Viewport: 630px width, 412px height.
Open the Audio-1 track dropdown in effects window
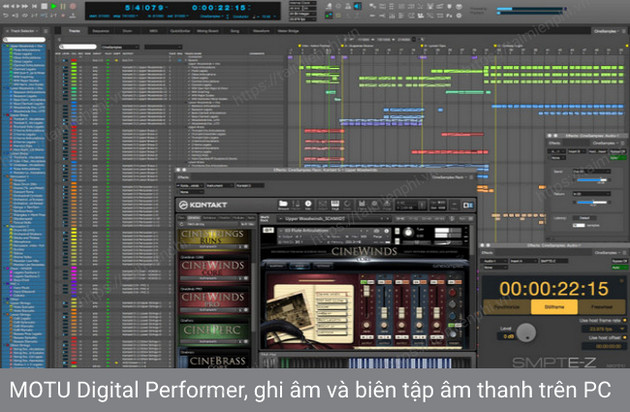pos(494,261)
